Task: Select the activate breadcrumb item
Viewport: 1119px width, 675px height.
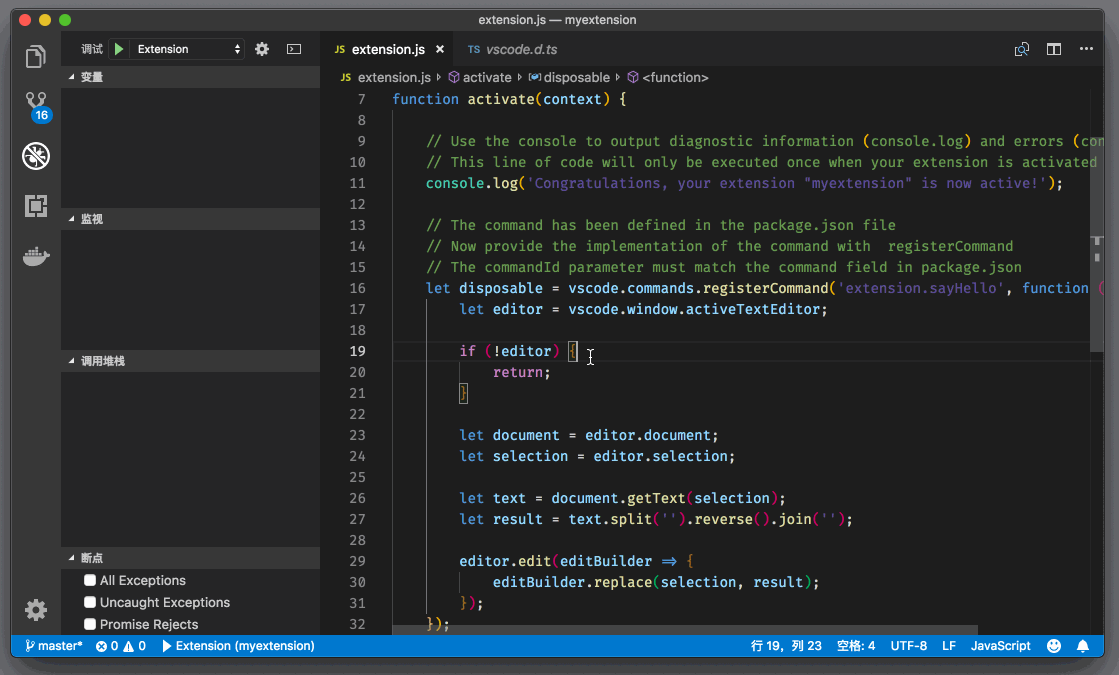Action: [486, 77]
